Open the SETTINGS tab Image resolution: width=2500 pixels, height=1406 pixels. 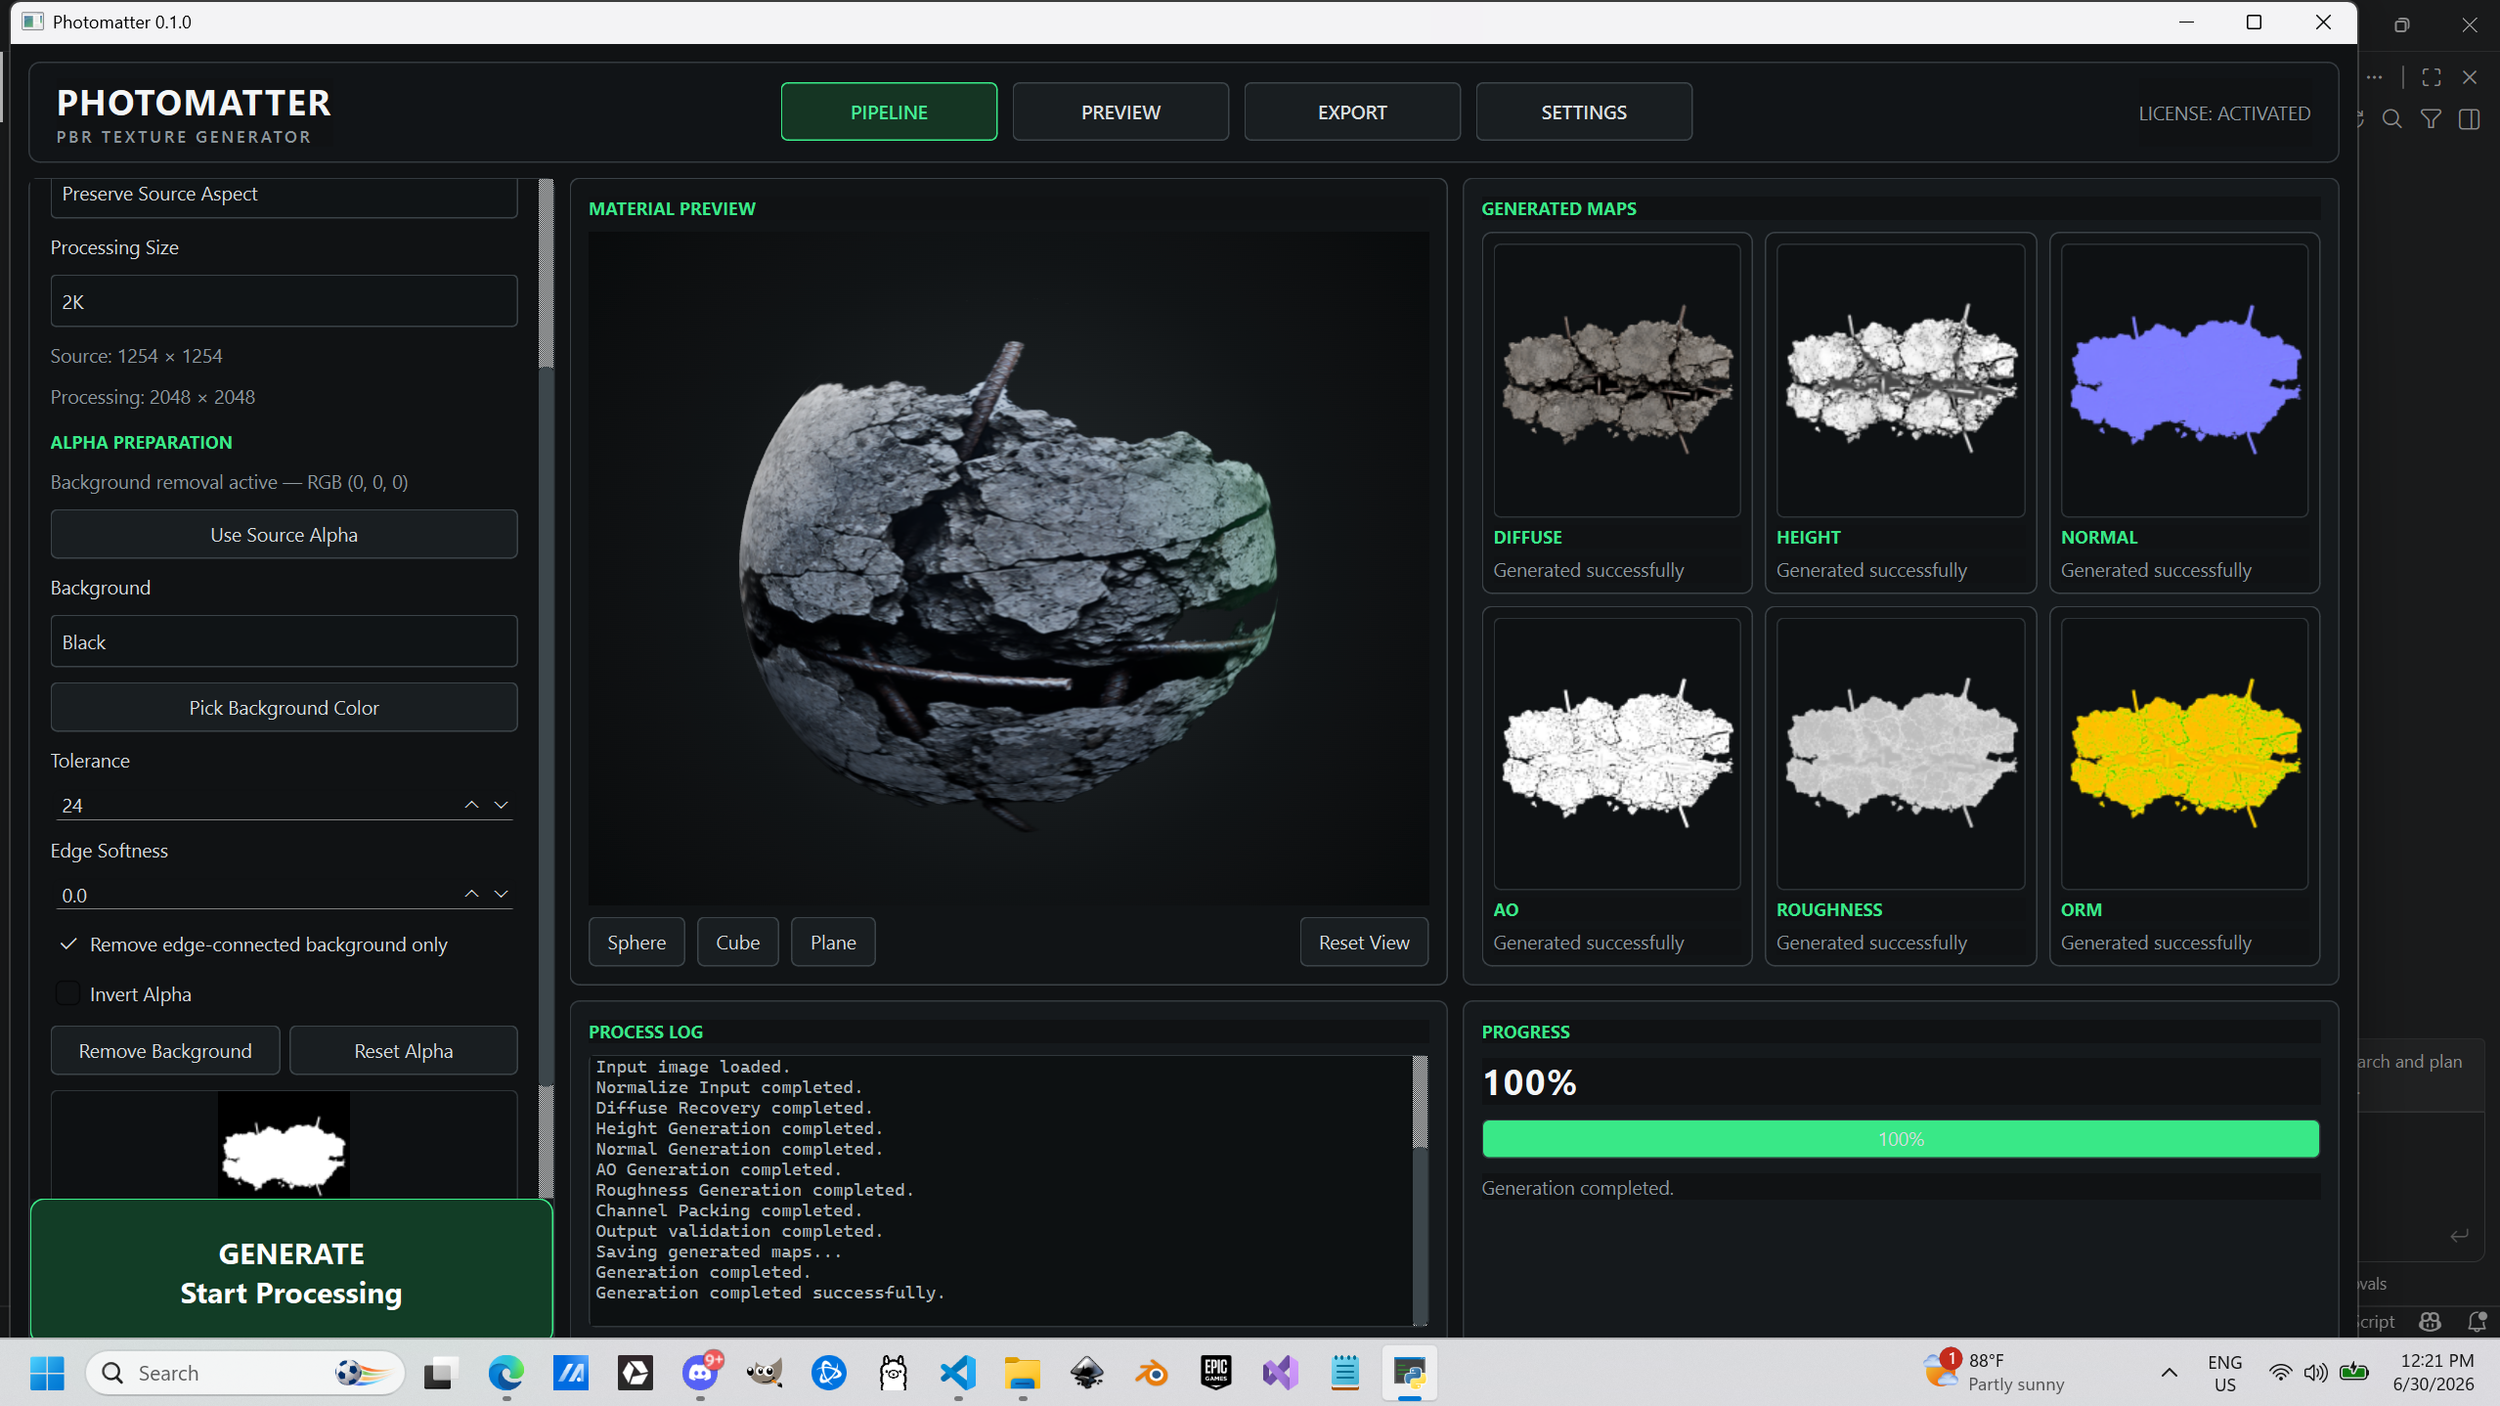[x=1584, y=112]
